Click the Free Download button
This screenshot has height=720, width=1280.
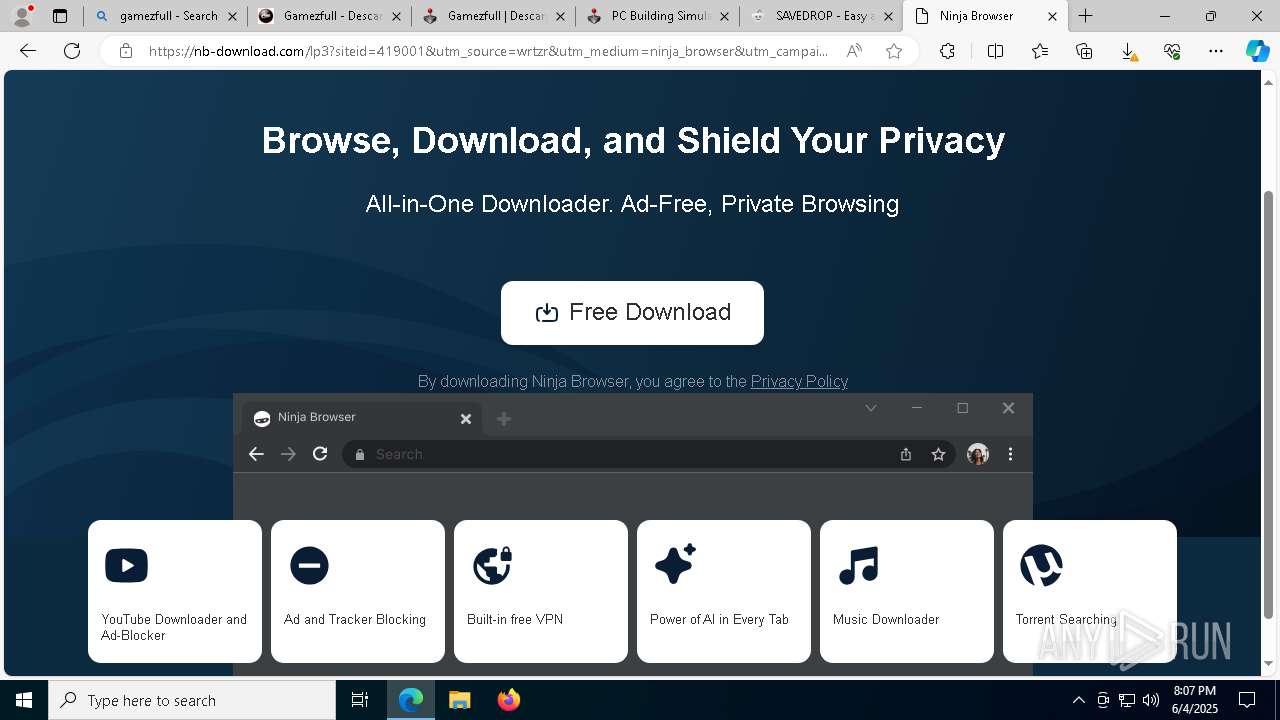(632, 313)
